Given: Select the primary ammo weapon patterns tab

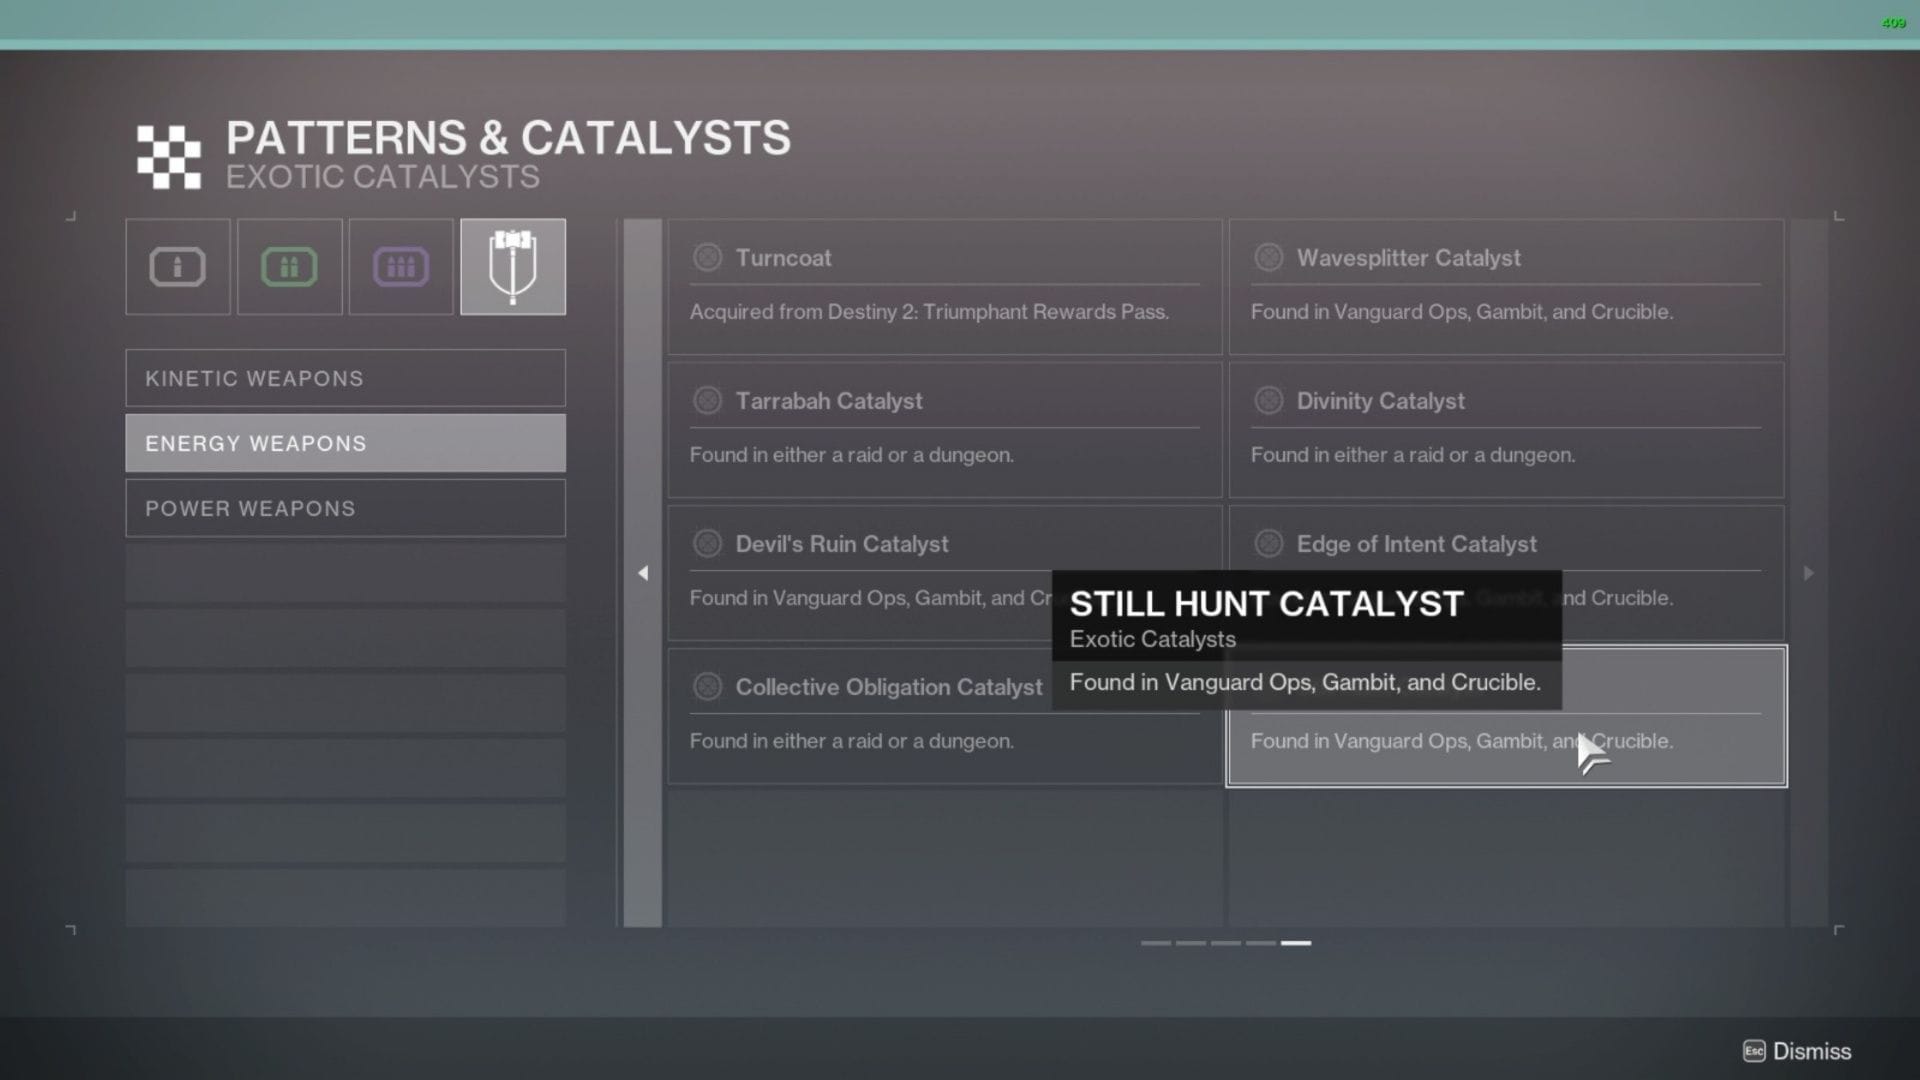Looking at the screenshot, I should [178, 267].
